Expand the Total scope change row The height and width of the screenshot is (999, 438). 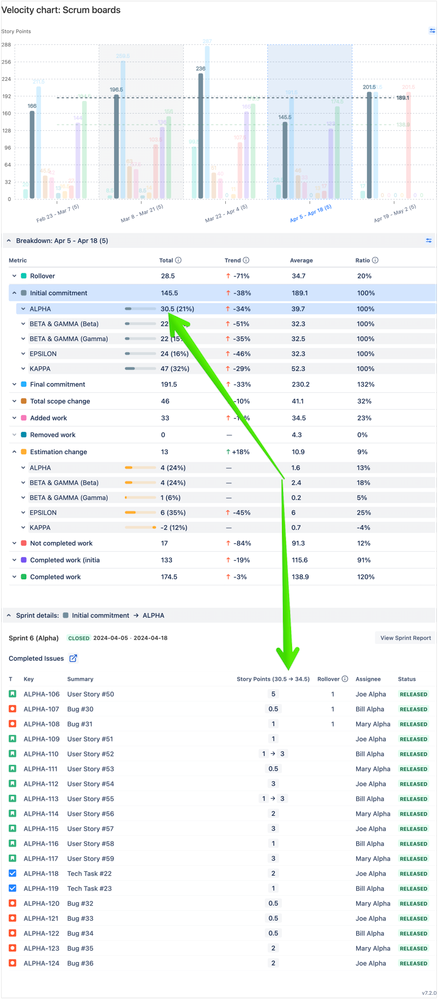pos(14,401)
